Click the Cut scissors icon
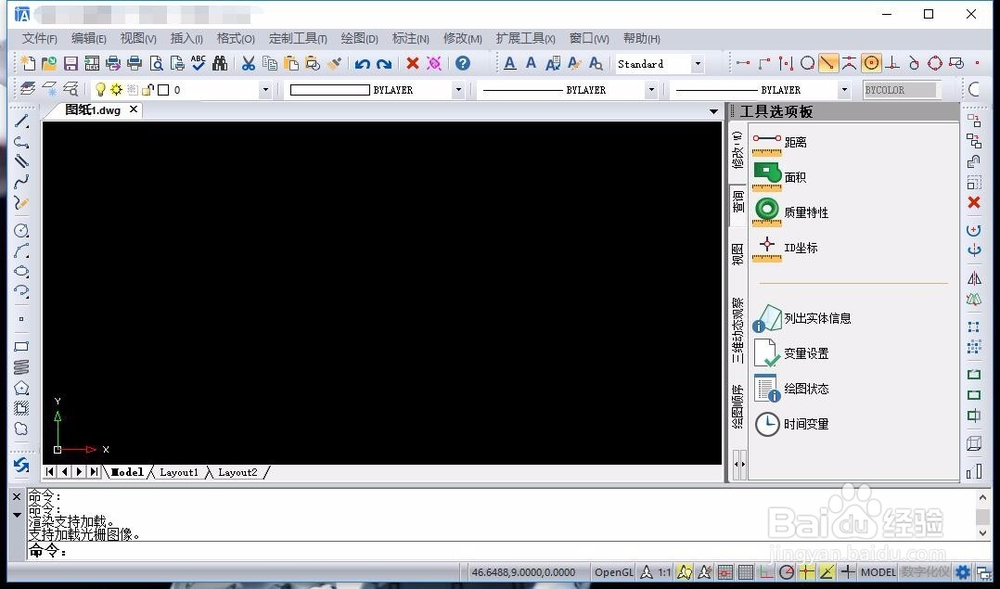The width and height of the screenshot is (1000, 589). click(248, 63)
